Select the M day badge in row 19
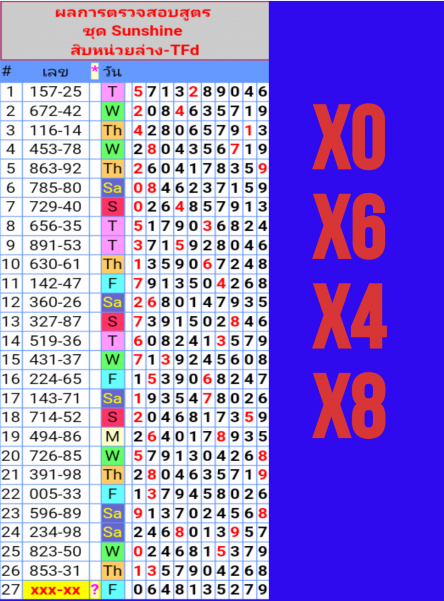The width and height of the screenshot is (444, 601). click(112, 437)
